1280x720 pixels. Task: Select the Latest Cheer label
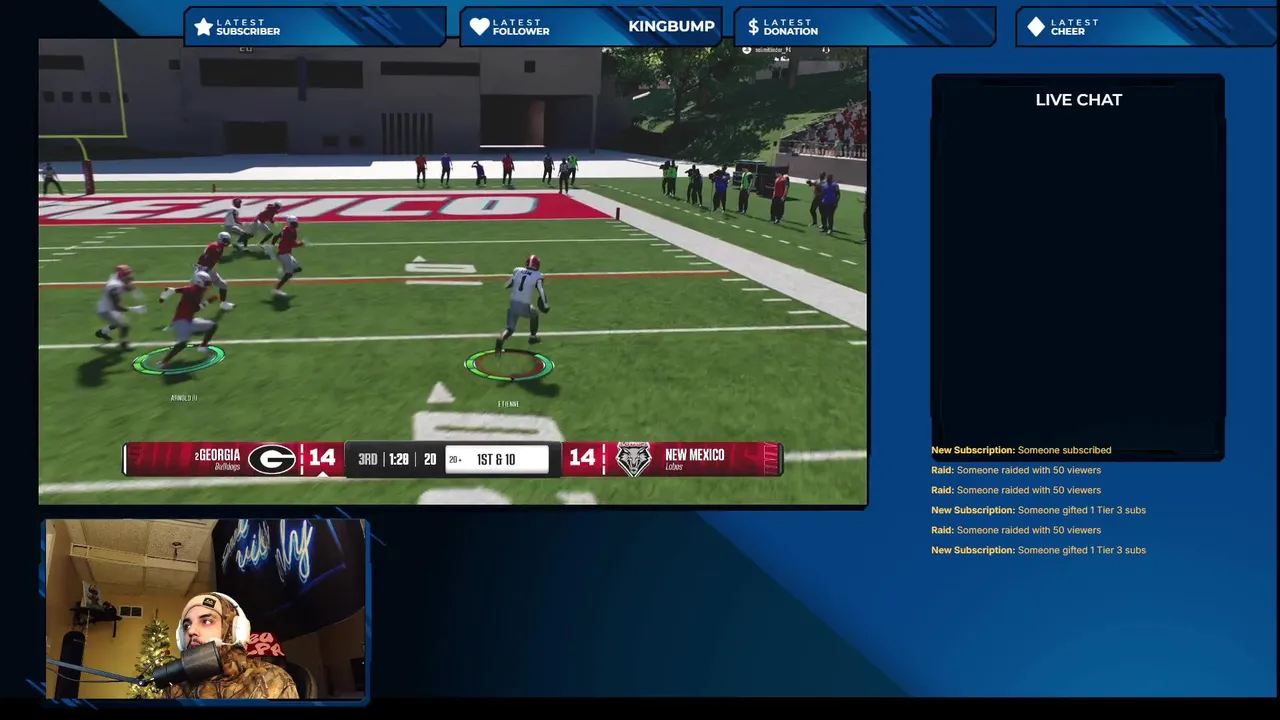(1075, 27)
